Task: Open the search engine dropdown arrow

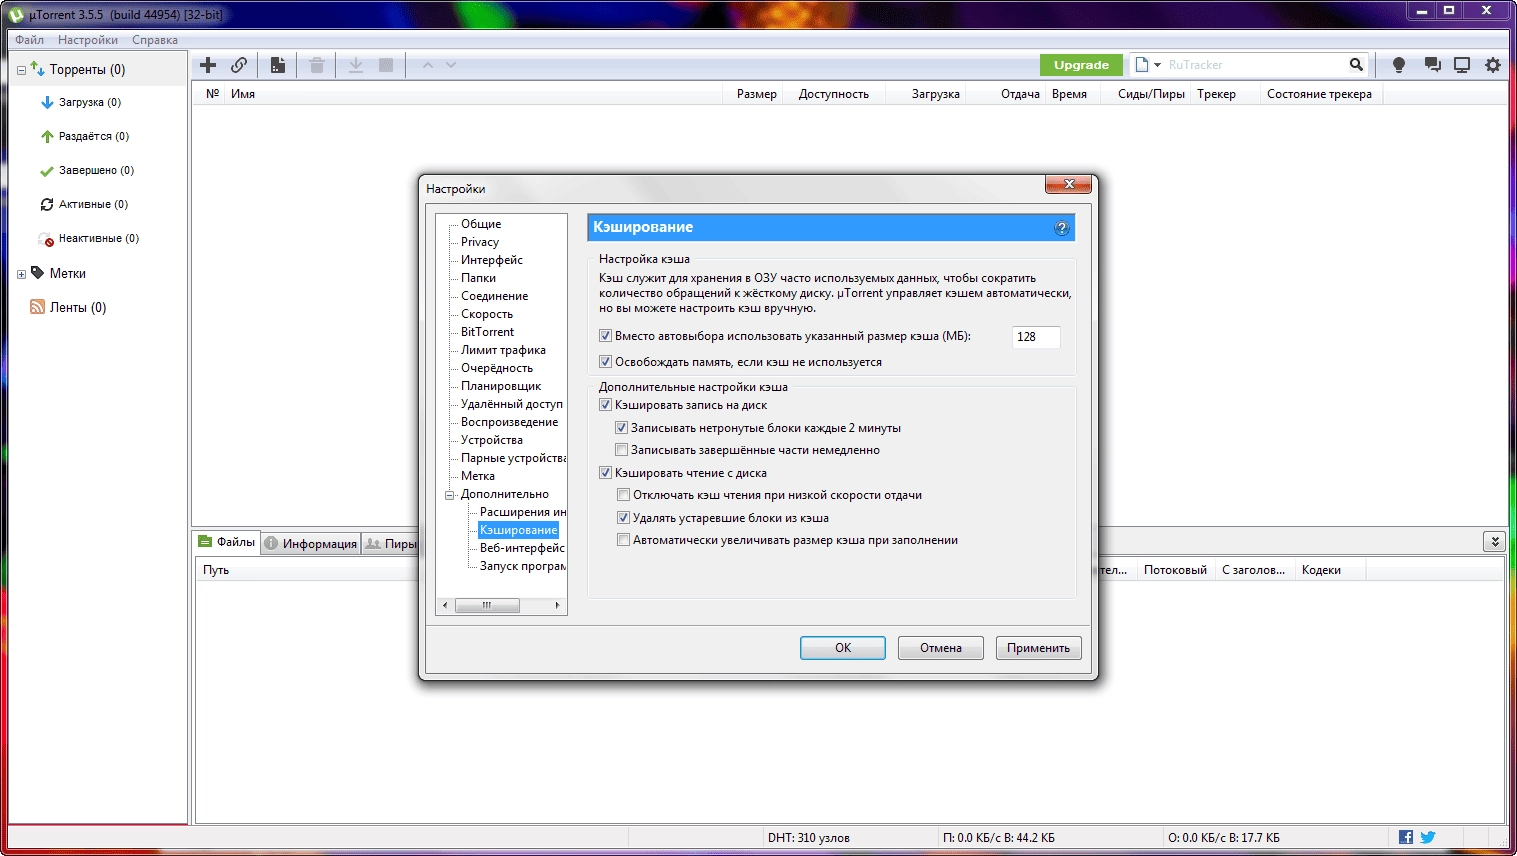Action: point(1157,65)
